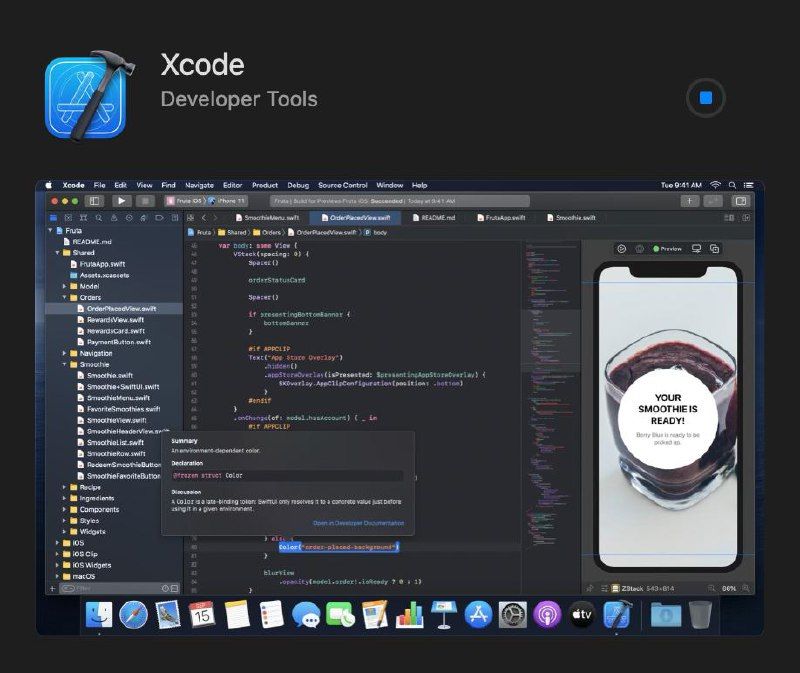Expand the iOS Clip folder

click(x=57, y=554)
